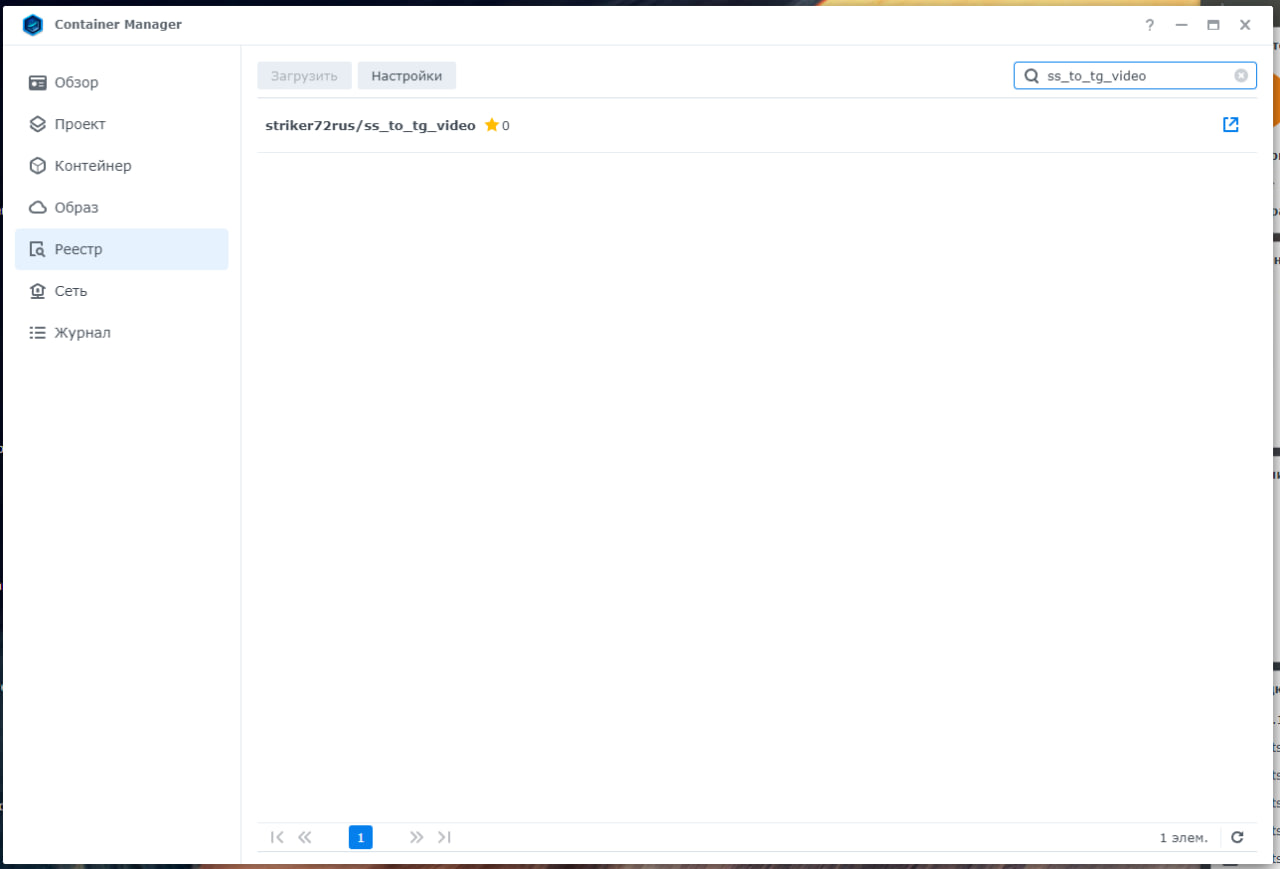
Task: Click the search magnifier icon
Action: tap(1031, 76)
